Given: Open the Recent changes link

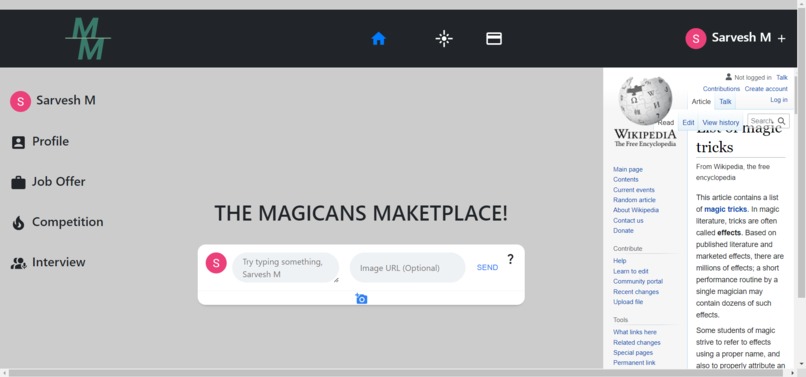Looking at the screenshot, I should (x=636, y=292).
